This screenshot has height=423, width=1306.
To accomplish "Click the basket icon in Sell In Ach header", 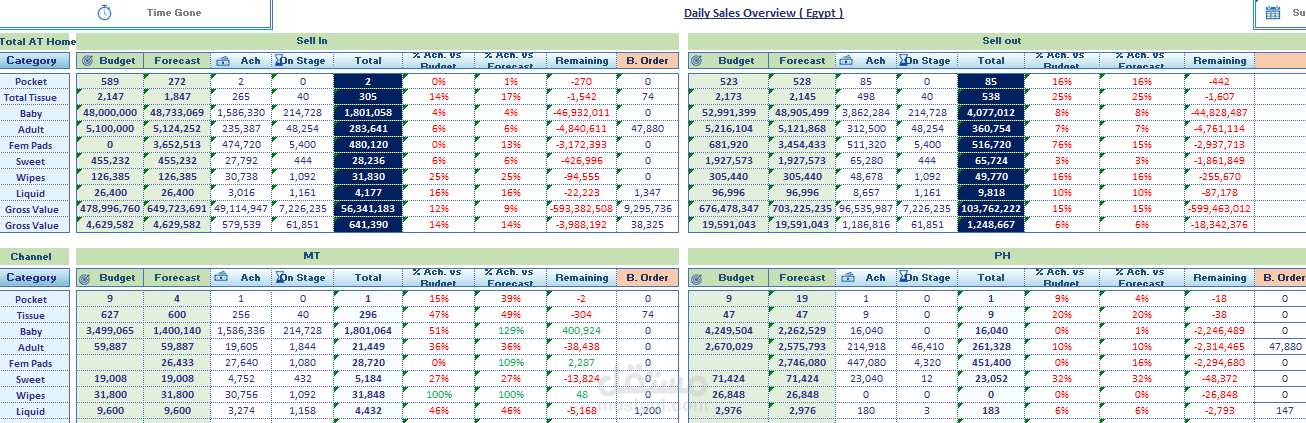I will (x=222, y=61).
